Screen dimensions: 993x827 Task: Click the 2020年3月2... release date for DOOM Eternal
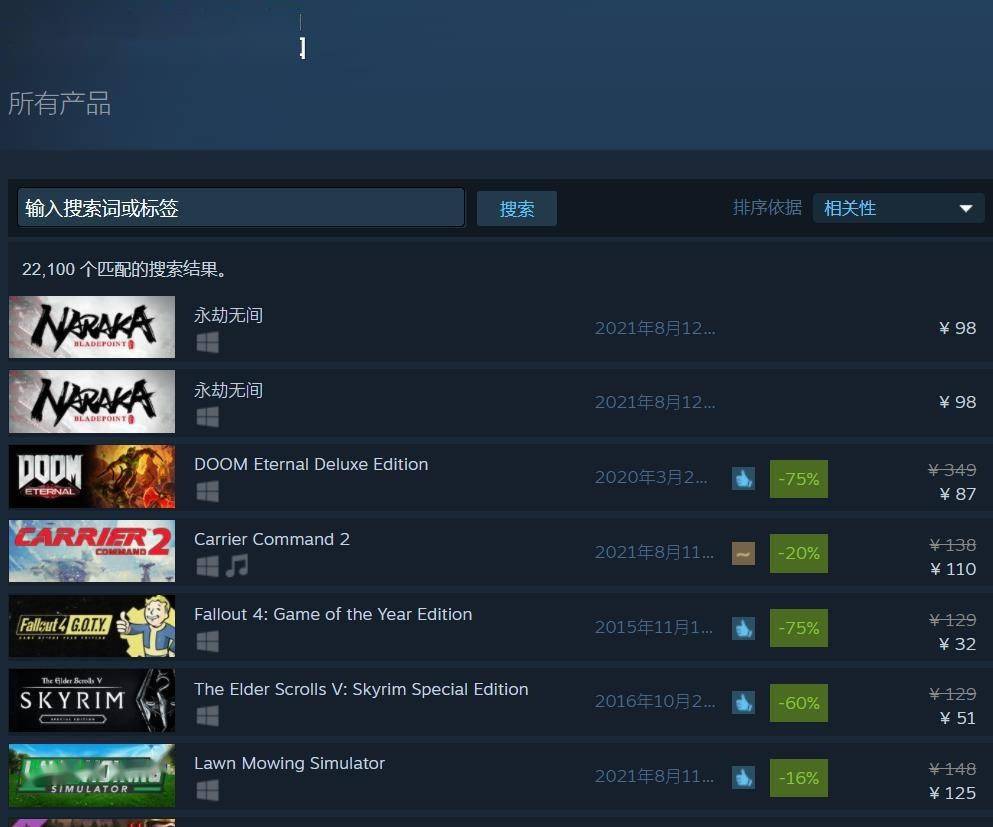[651, 477]
